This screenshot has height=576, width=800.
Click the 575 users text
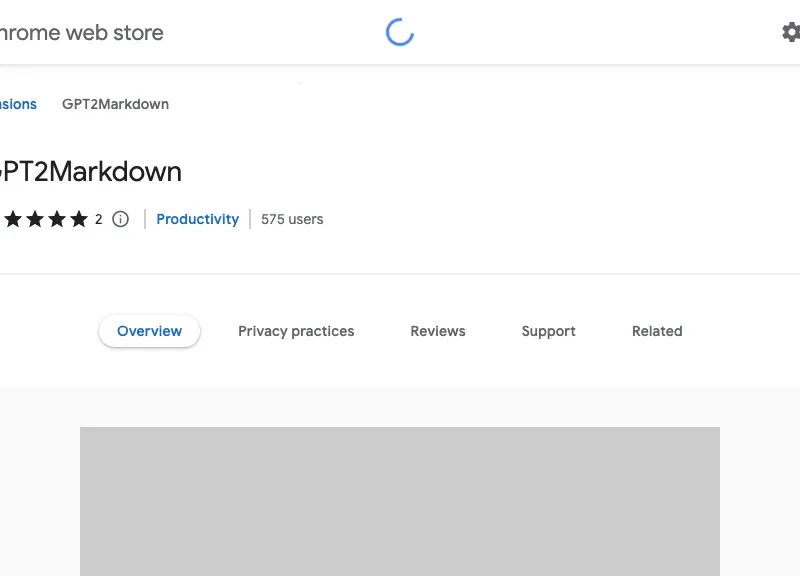click(x=292, y=219)
